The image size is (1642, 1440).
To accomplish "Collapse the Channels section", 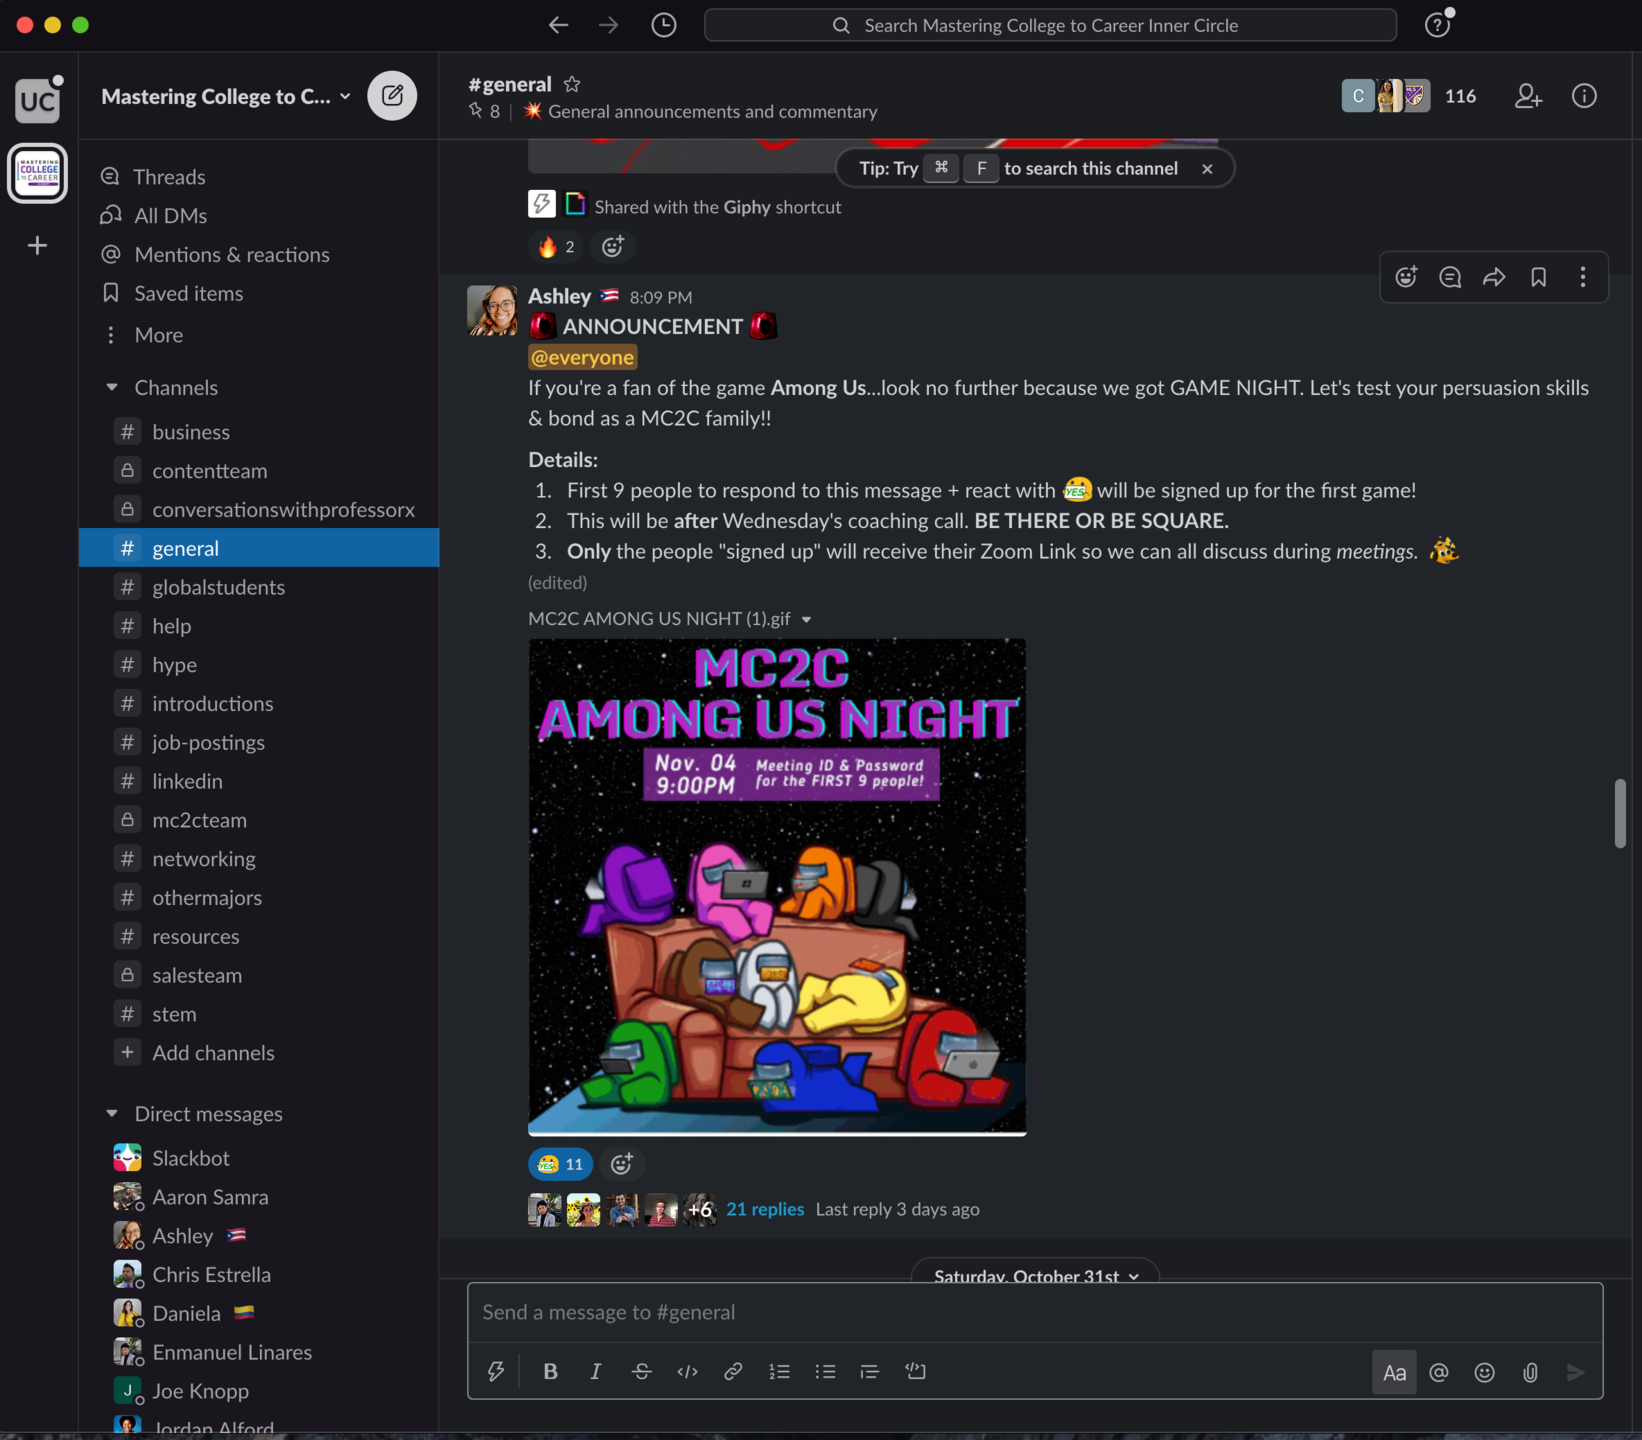I will (x=112, y=387).
